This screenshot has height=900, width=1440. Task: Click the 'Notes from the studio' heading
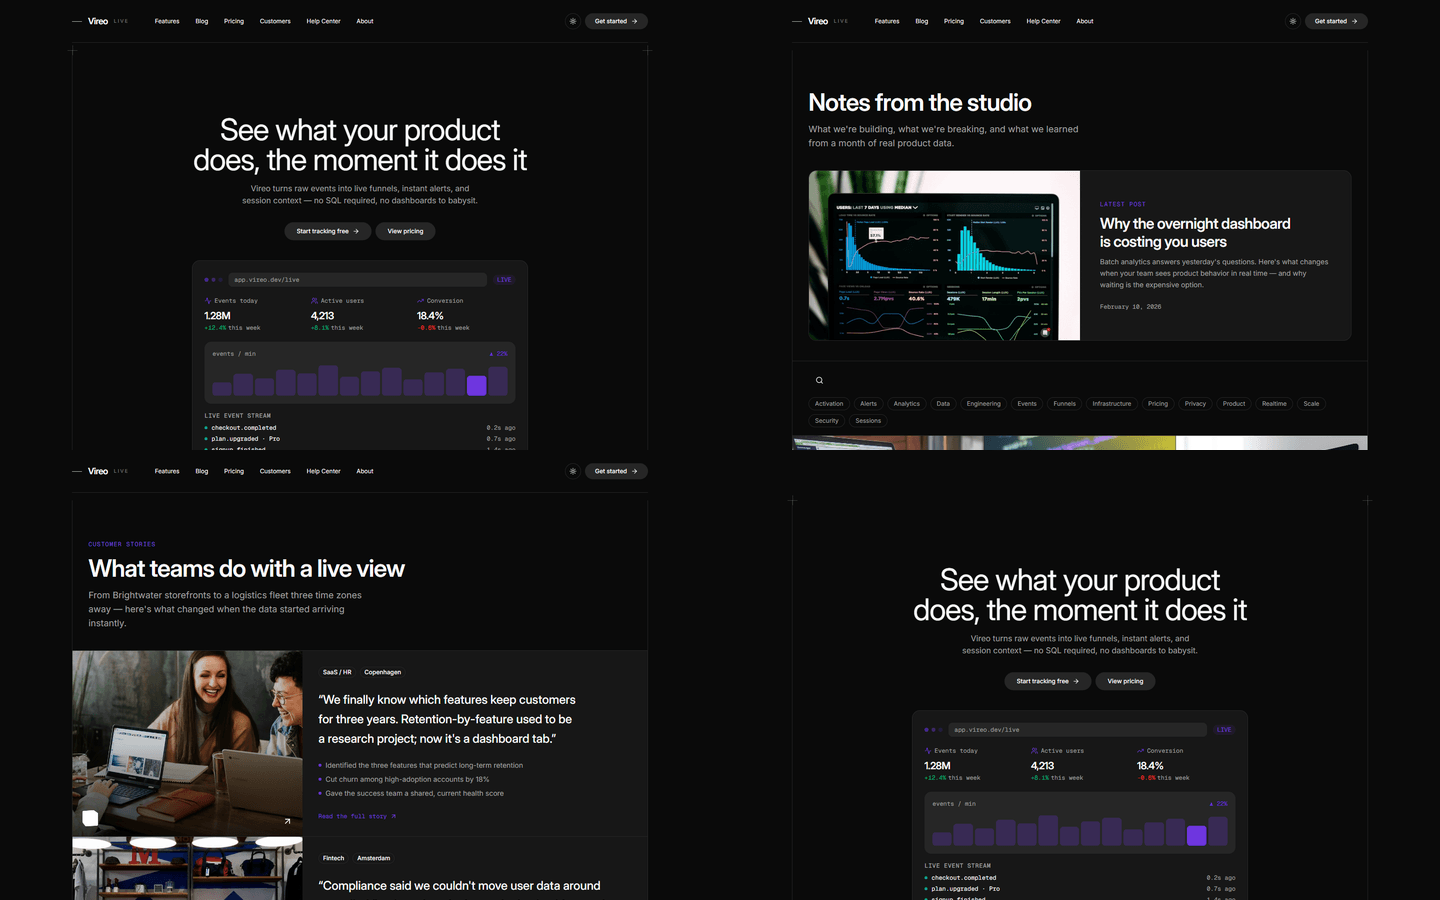pyautogui.click(x=920, y=103)
